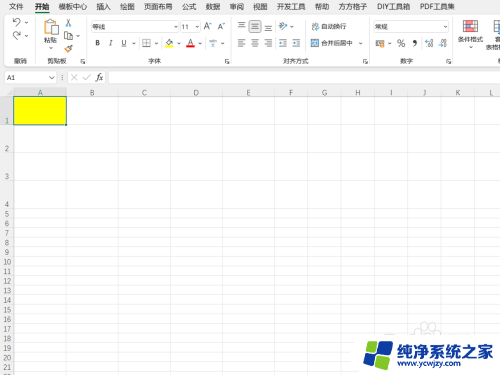
Task: Align text to bottom
Action: (268, 27)
